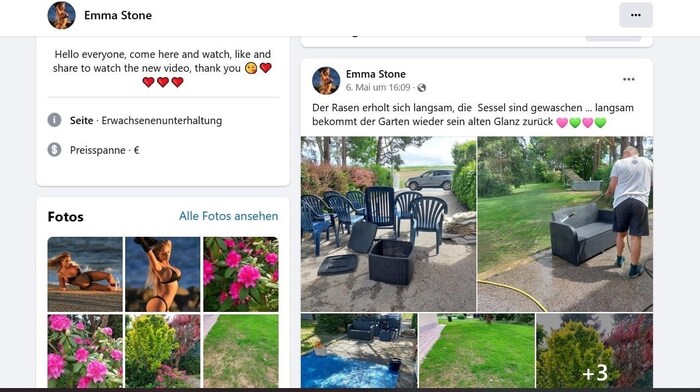Click the Alle Fotos ansehen link
700x392 pixels.
coord(229,216)
